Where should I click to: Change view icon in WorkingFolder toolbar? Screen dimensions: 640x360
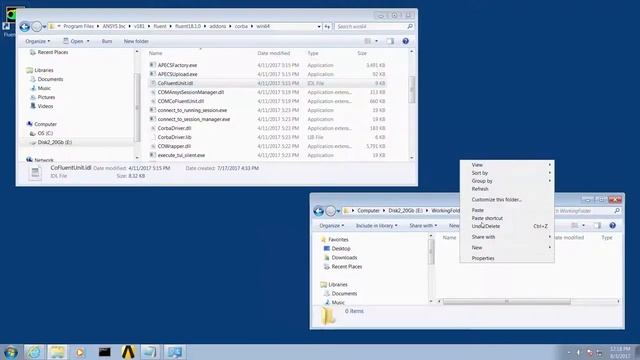pyautogui.click(x=575, y=226)
